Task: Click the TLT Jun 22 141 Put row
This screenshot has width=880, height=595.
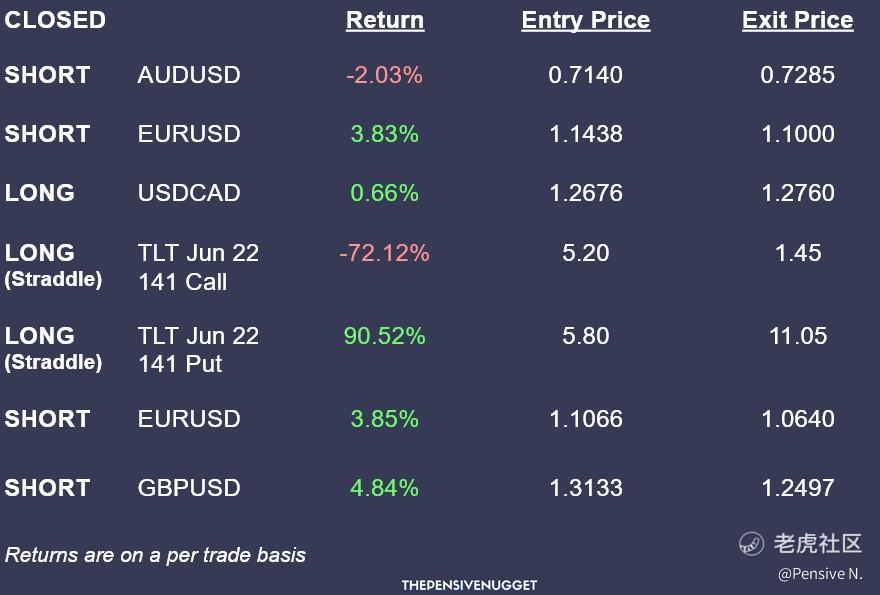Action: pos(198,350)
